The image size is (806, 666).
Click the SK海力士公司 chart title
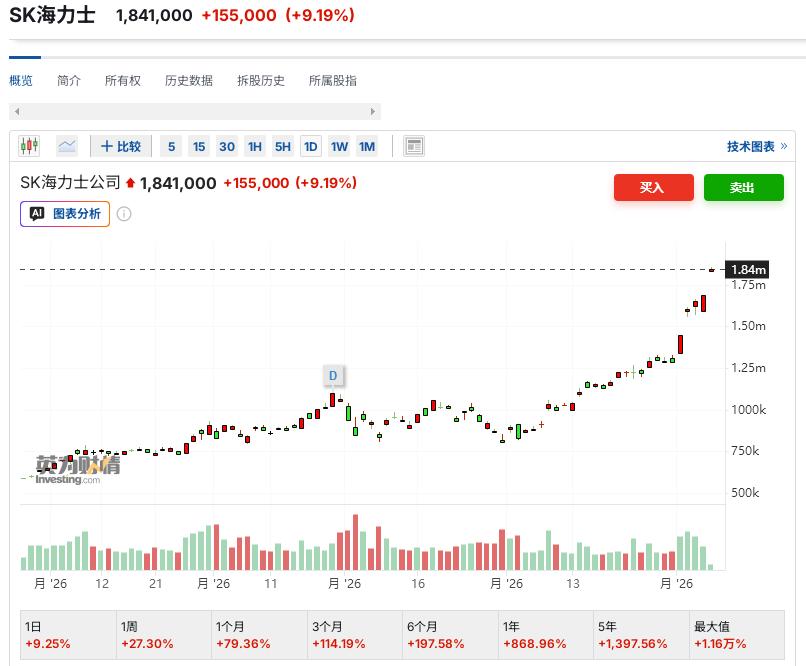(70, 182)
